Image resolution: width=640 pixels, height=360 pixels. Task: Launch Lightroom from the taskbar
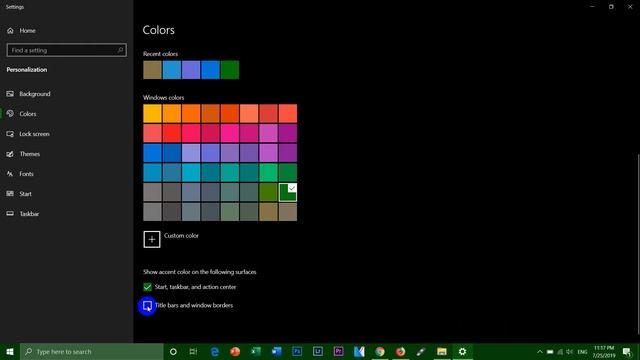[318, 351]
